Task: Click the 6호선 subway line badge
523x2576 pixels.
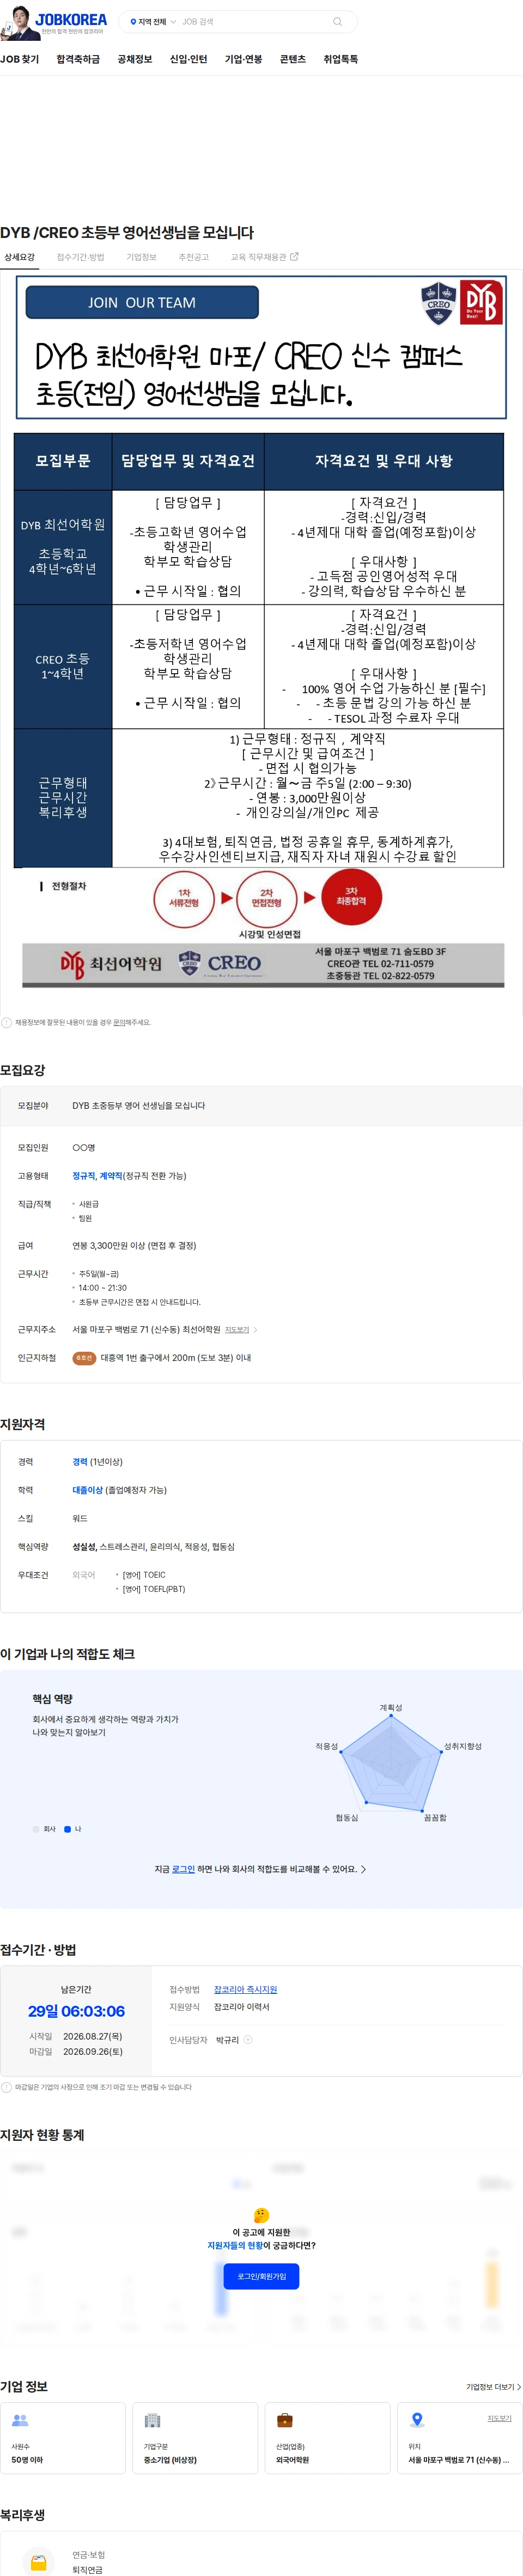Action: click(84, 1358)
